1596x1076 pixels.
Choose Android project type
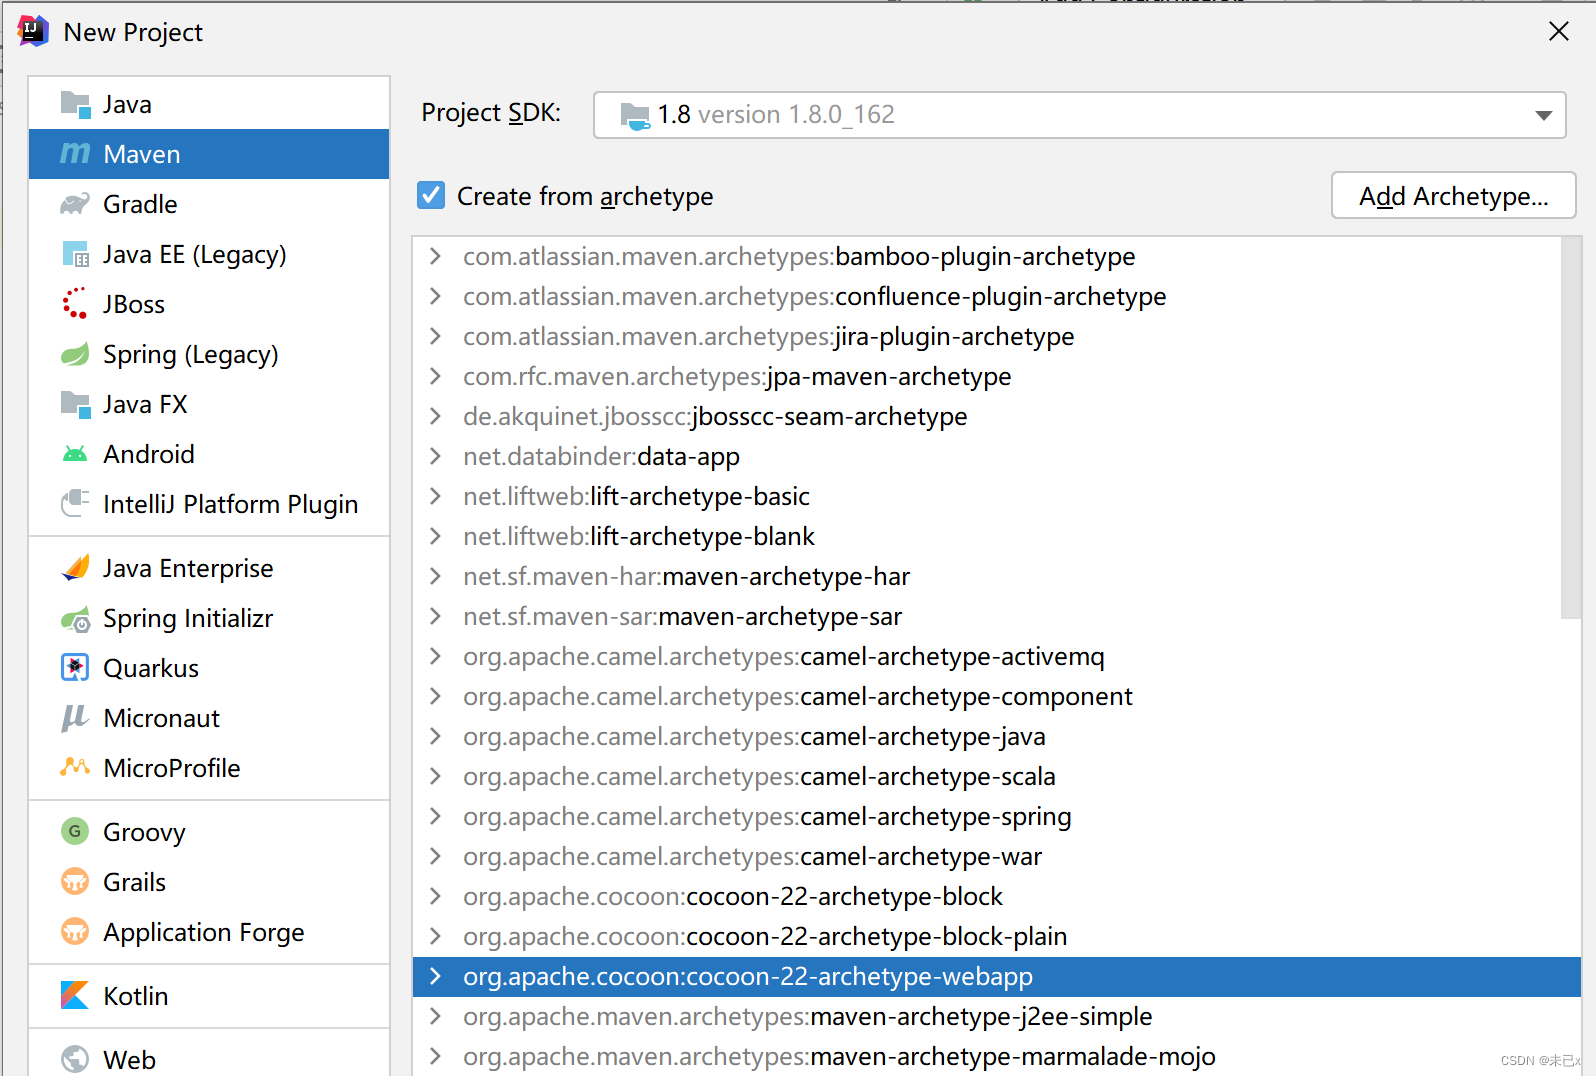pos(209,454)
